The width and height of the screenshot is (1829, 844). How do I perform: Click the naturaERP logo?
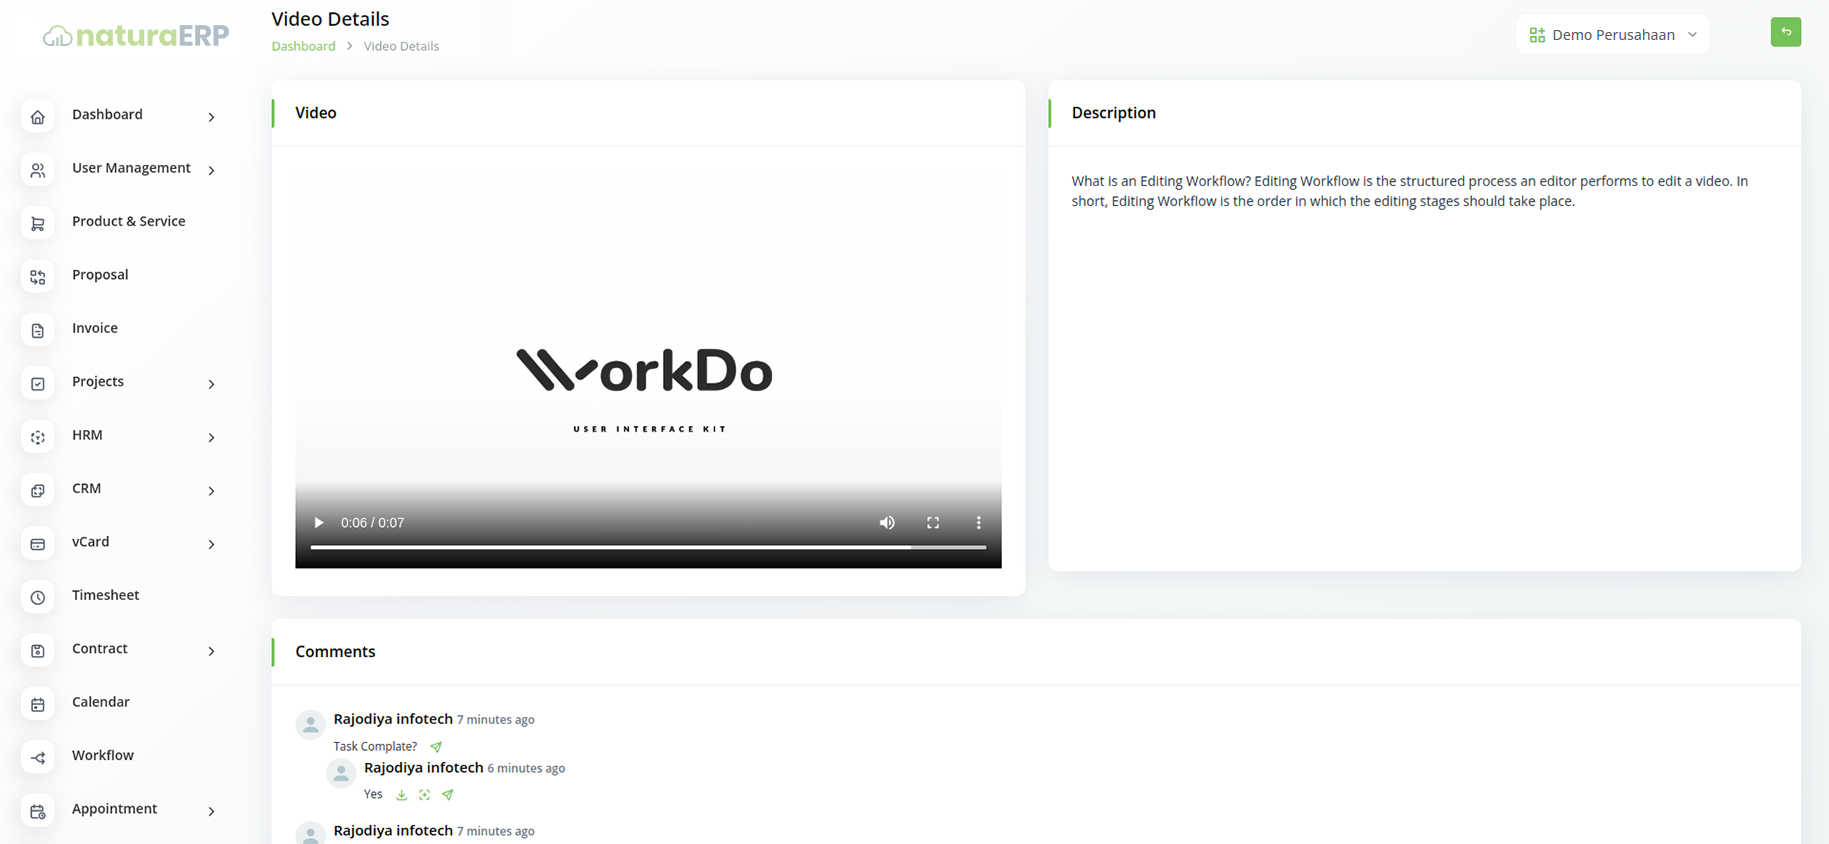point(136,35)
